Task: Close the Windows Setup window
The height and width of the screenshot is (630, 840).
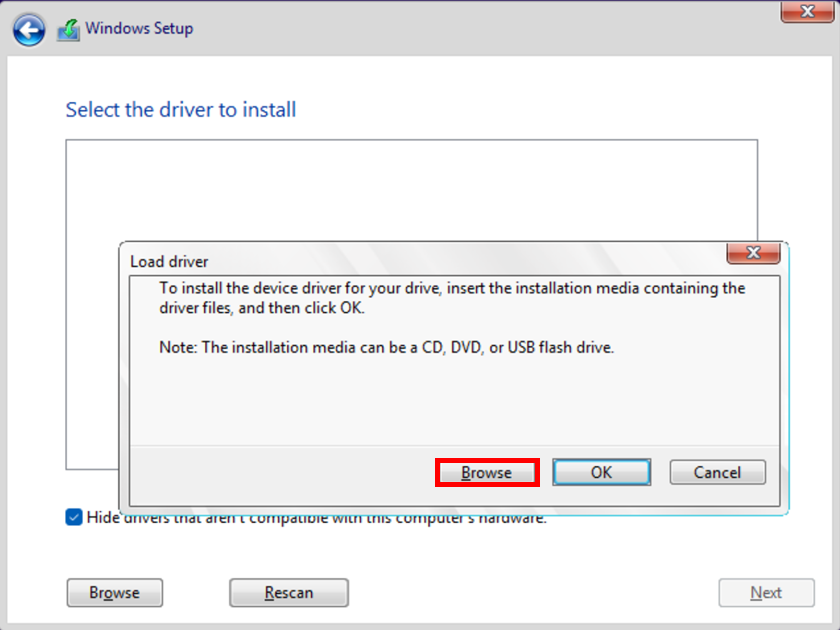Action: 807,11
